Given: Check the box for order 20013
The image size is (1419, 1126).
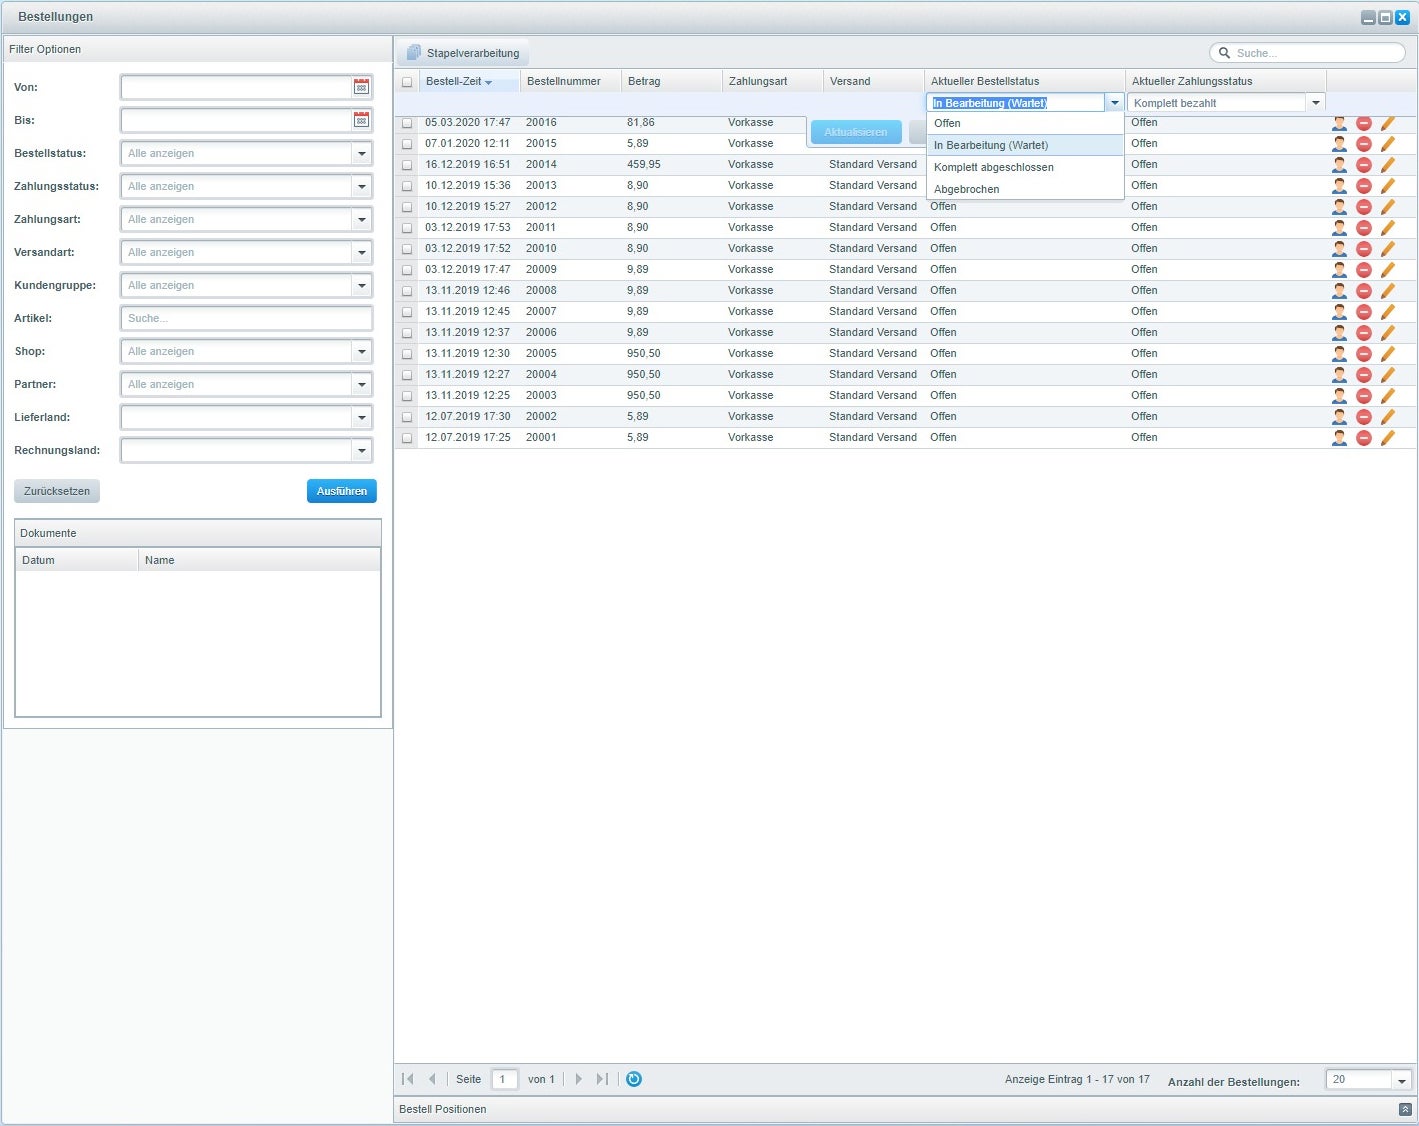Looking at the screenshot, I should click(x=407, y=186).
